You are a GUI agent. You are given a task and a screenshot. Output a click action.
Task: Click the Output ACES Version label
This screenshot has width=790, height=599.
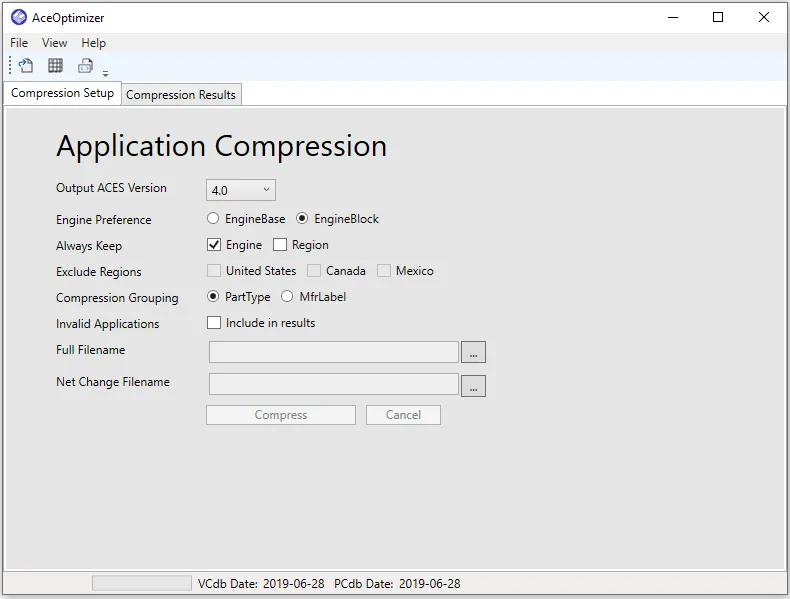[111, 188]
